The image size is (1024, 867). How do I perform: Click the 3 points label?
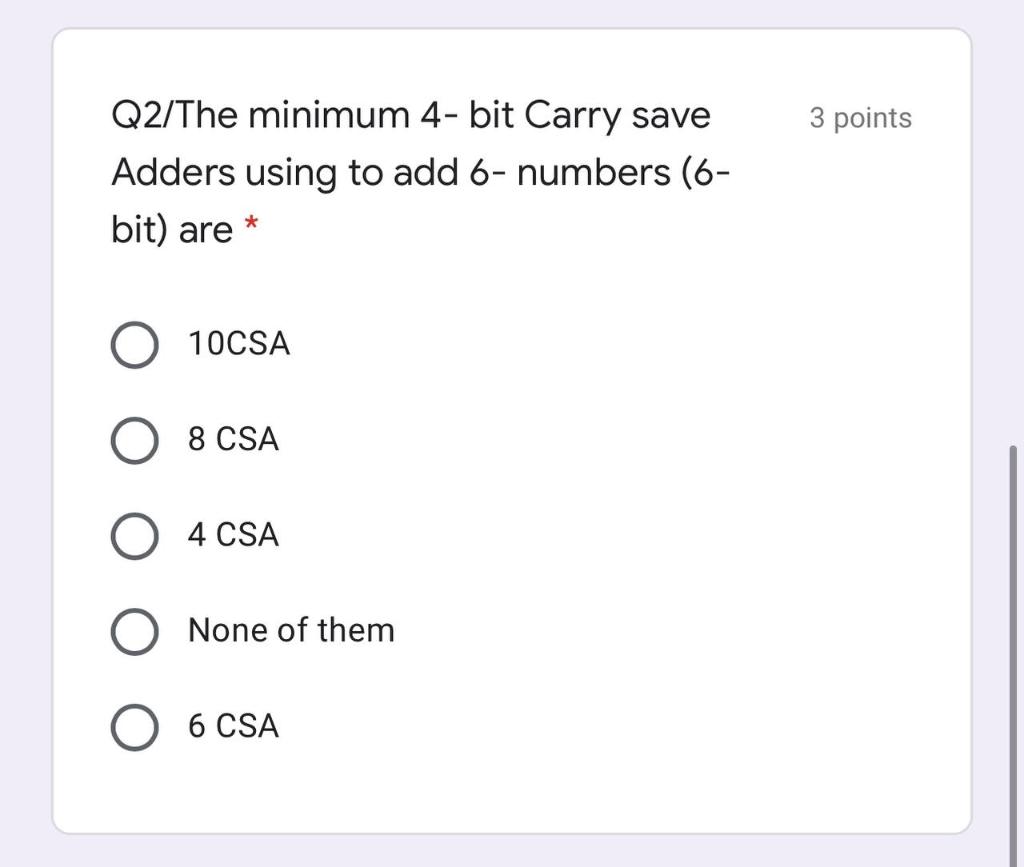pyautogui.click(x=861, y=118)
